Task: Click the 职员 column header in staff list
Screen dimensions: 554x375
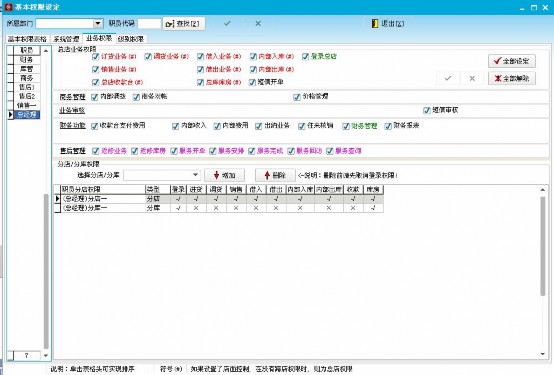Action: (26, 51)
